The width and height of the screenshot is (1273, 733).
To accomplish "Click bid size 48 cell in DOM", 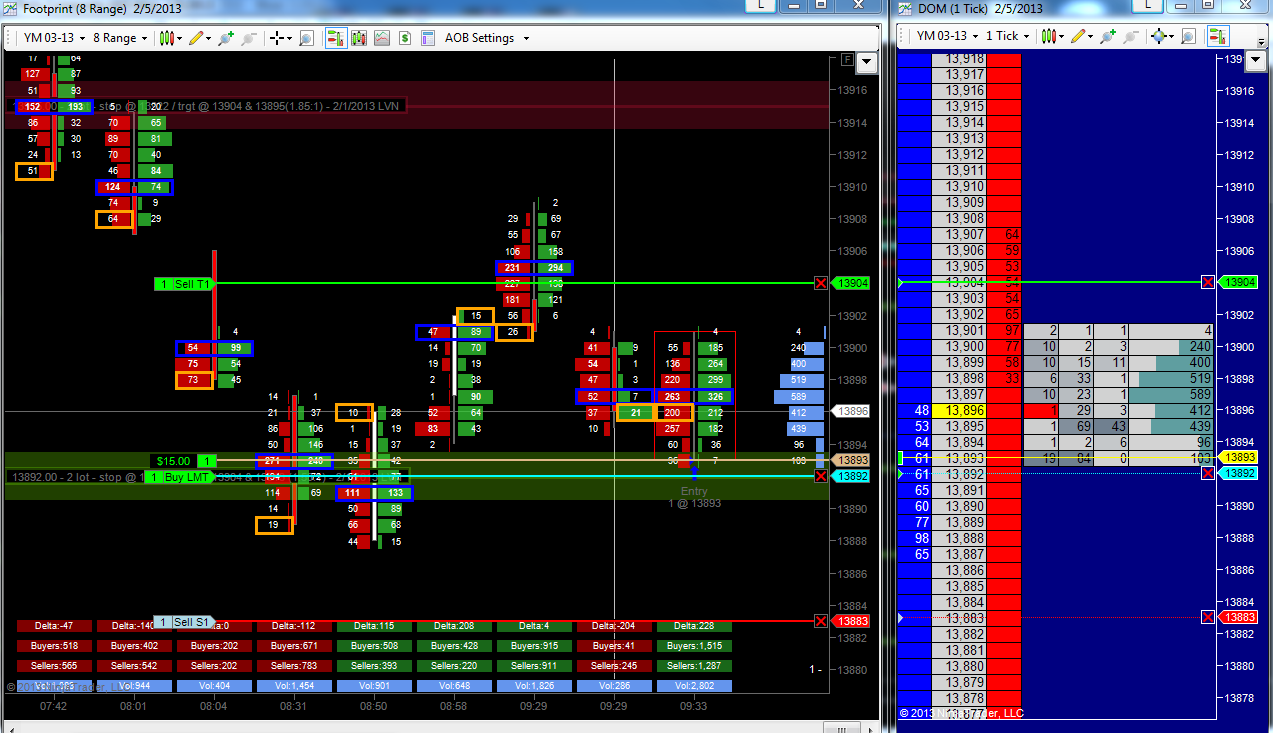I will (x=915, y=410).
